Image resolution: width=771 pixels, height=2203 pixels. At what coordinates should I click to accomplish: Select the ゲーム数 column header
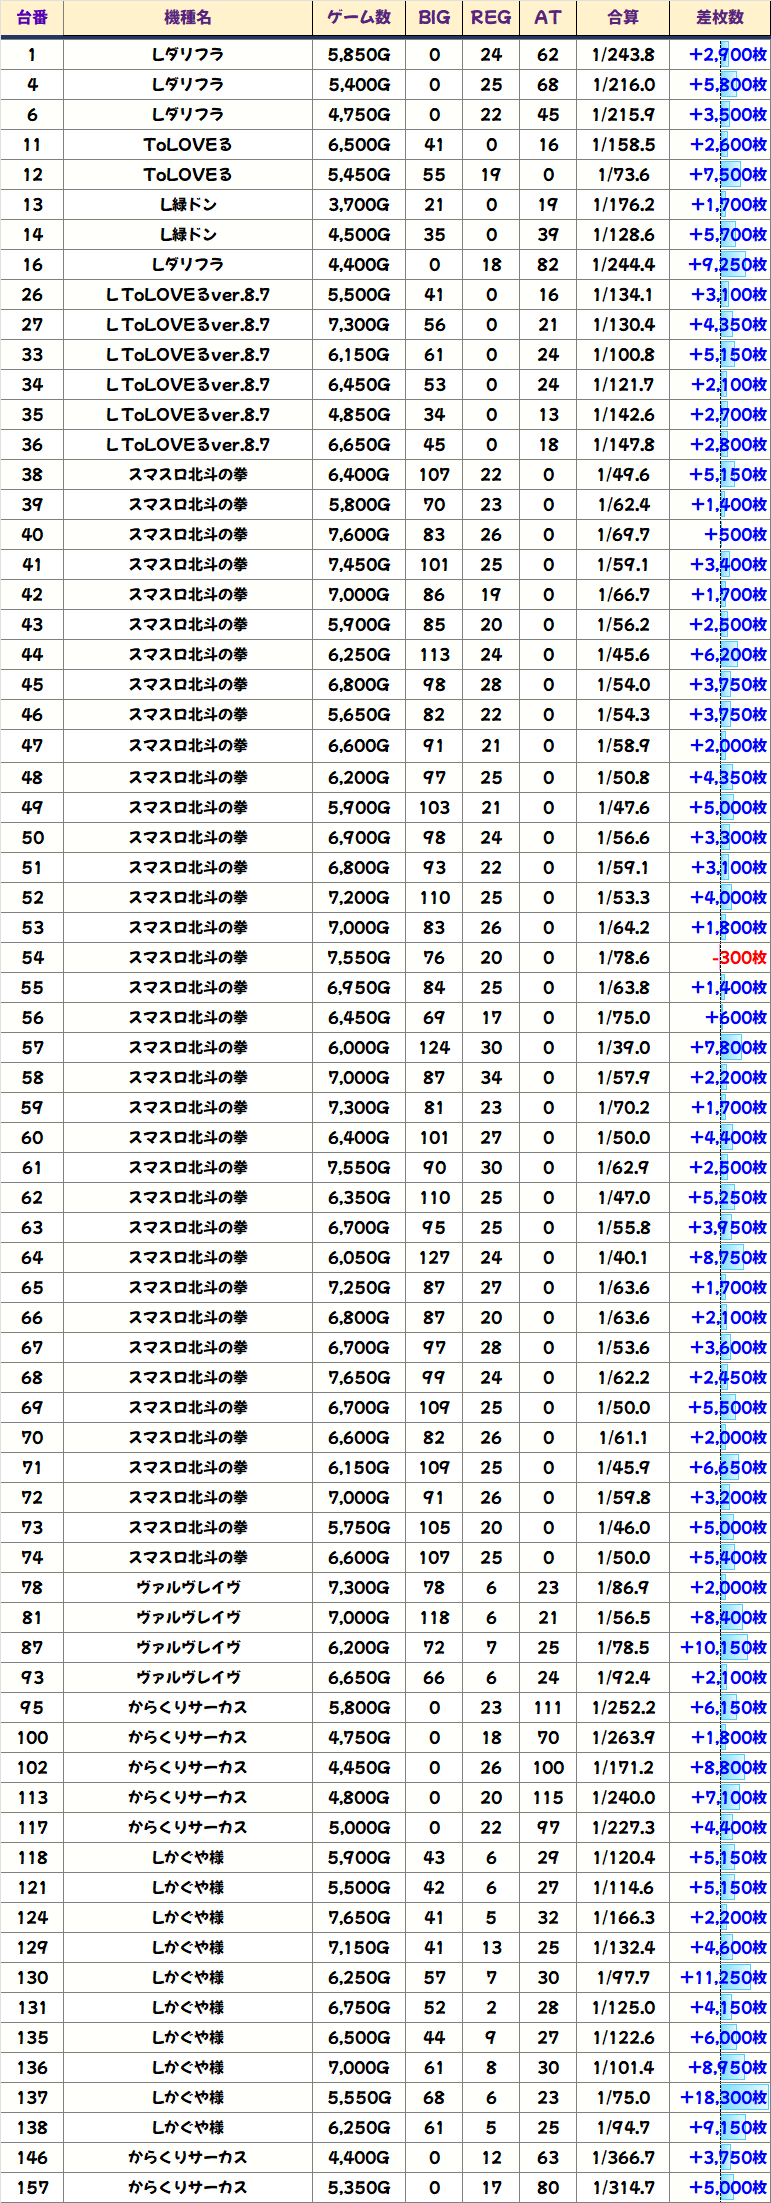359,18
